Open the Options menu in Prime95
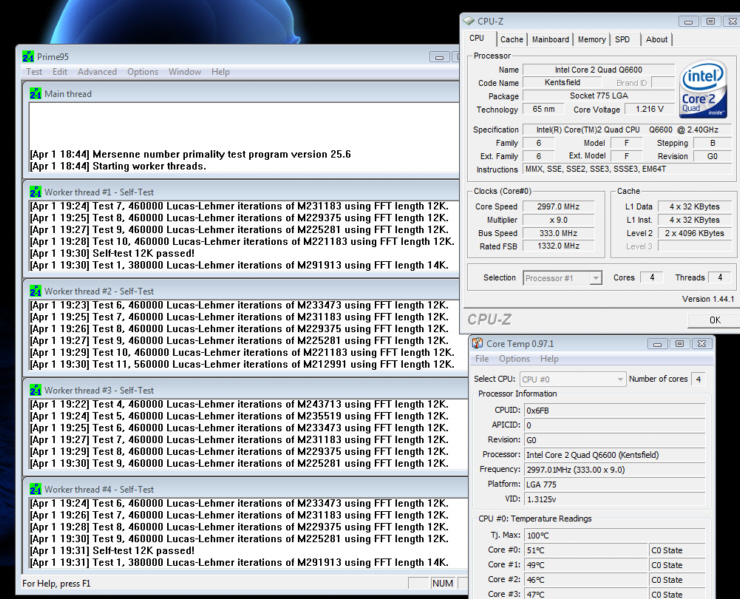The width and height of the screenshot is (740, 599). (143, 72)
